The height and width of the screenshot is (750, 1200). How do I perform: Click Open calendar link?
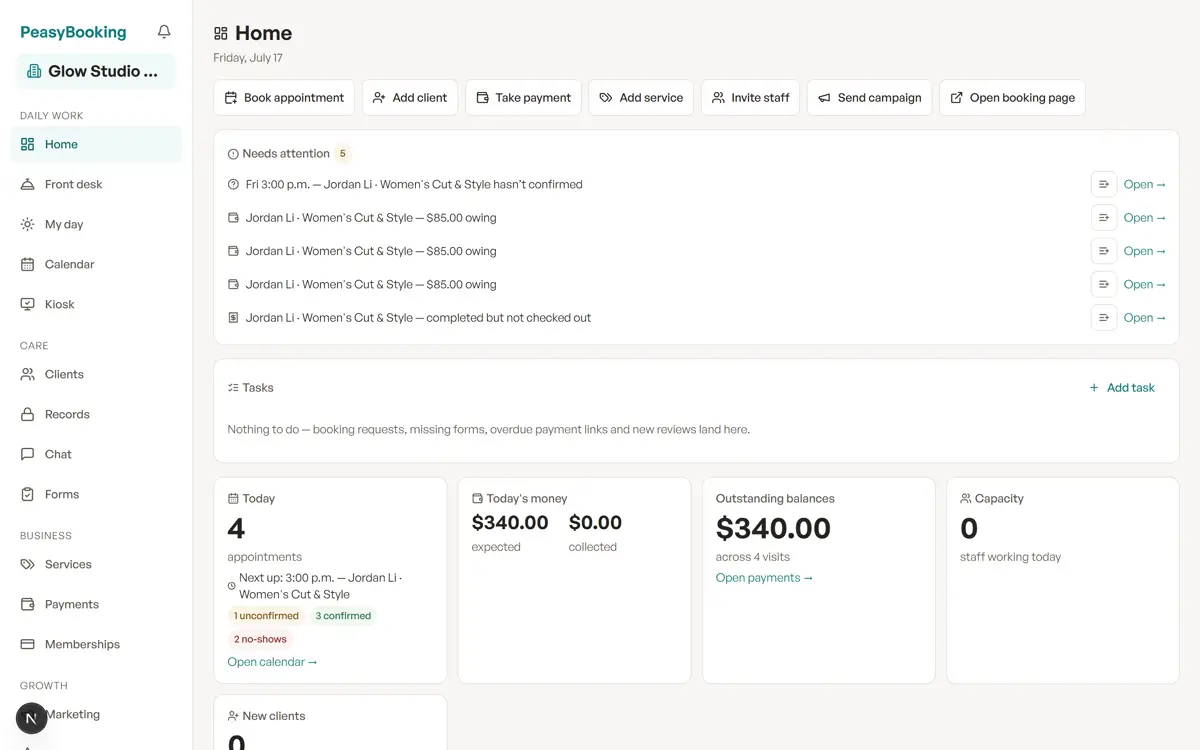coord(272,662)
